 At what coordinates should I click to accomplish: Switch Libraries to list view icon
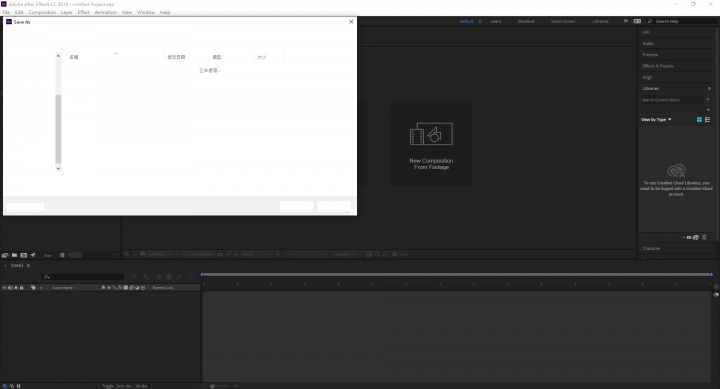pyautogui.click(x=708, y=119)
